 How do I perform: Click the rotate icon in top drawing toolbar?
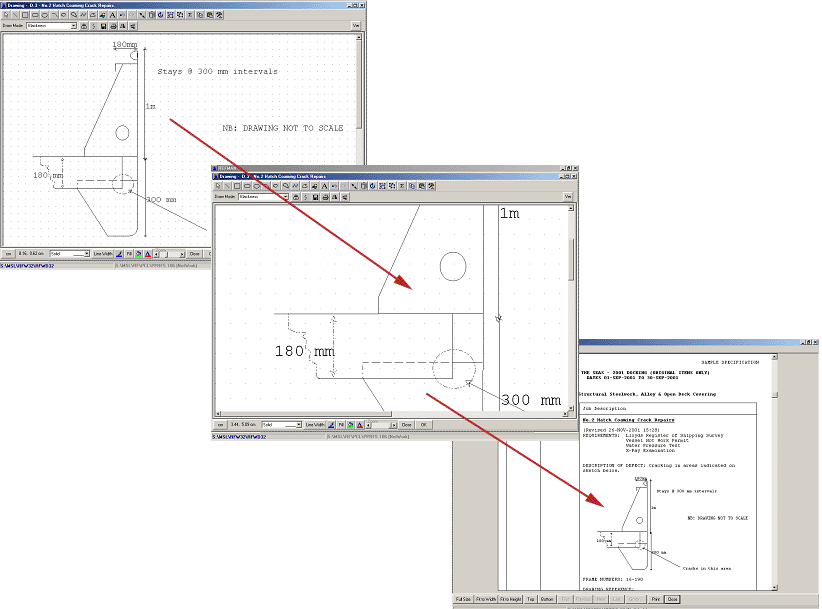tap(160, 16)
